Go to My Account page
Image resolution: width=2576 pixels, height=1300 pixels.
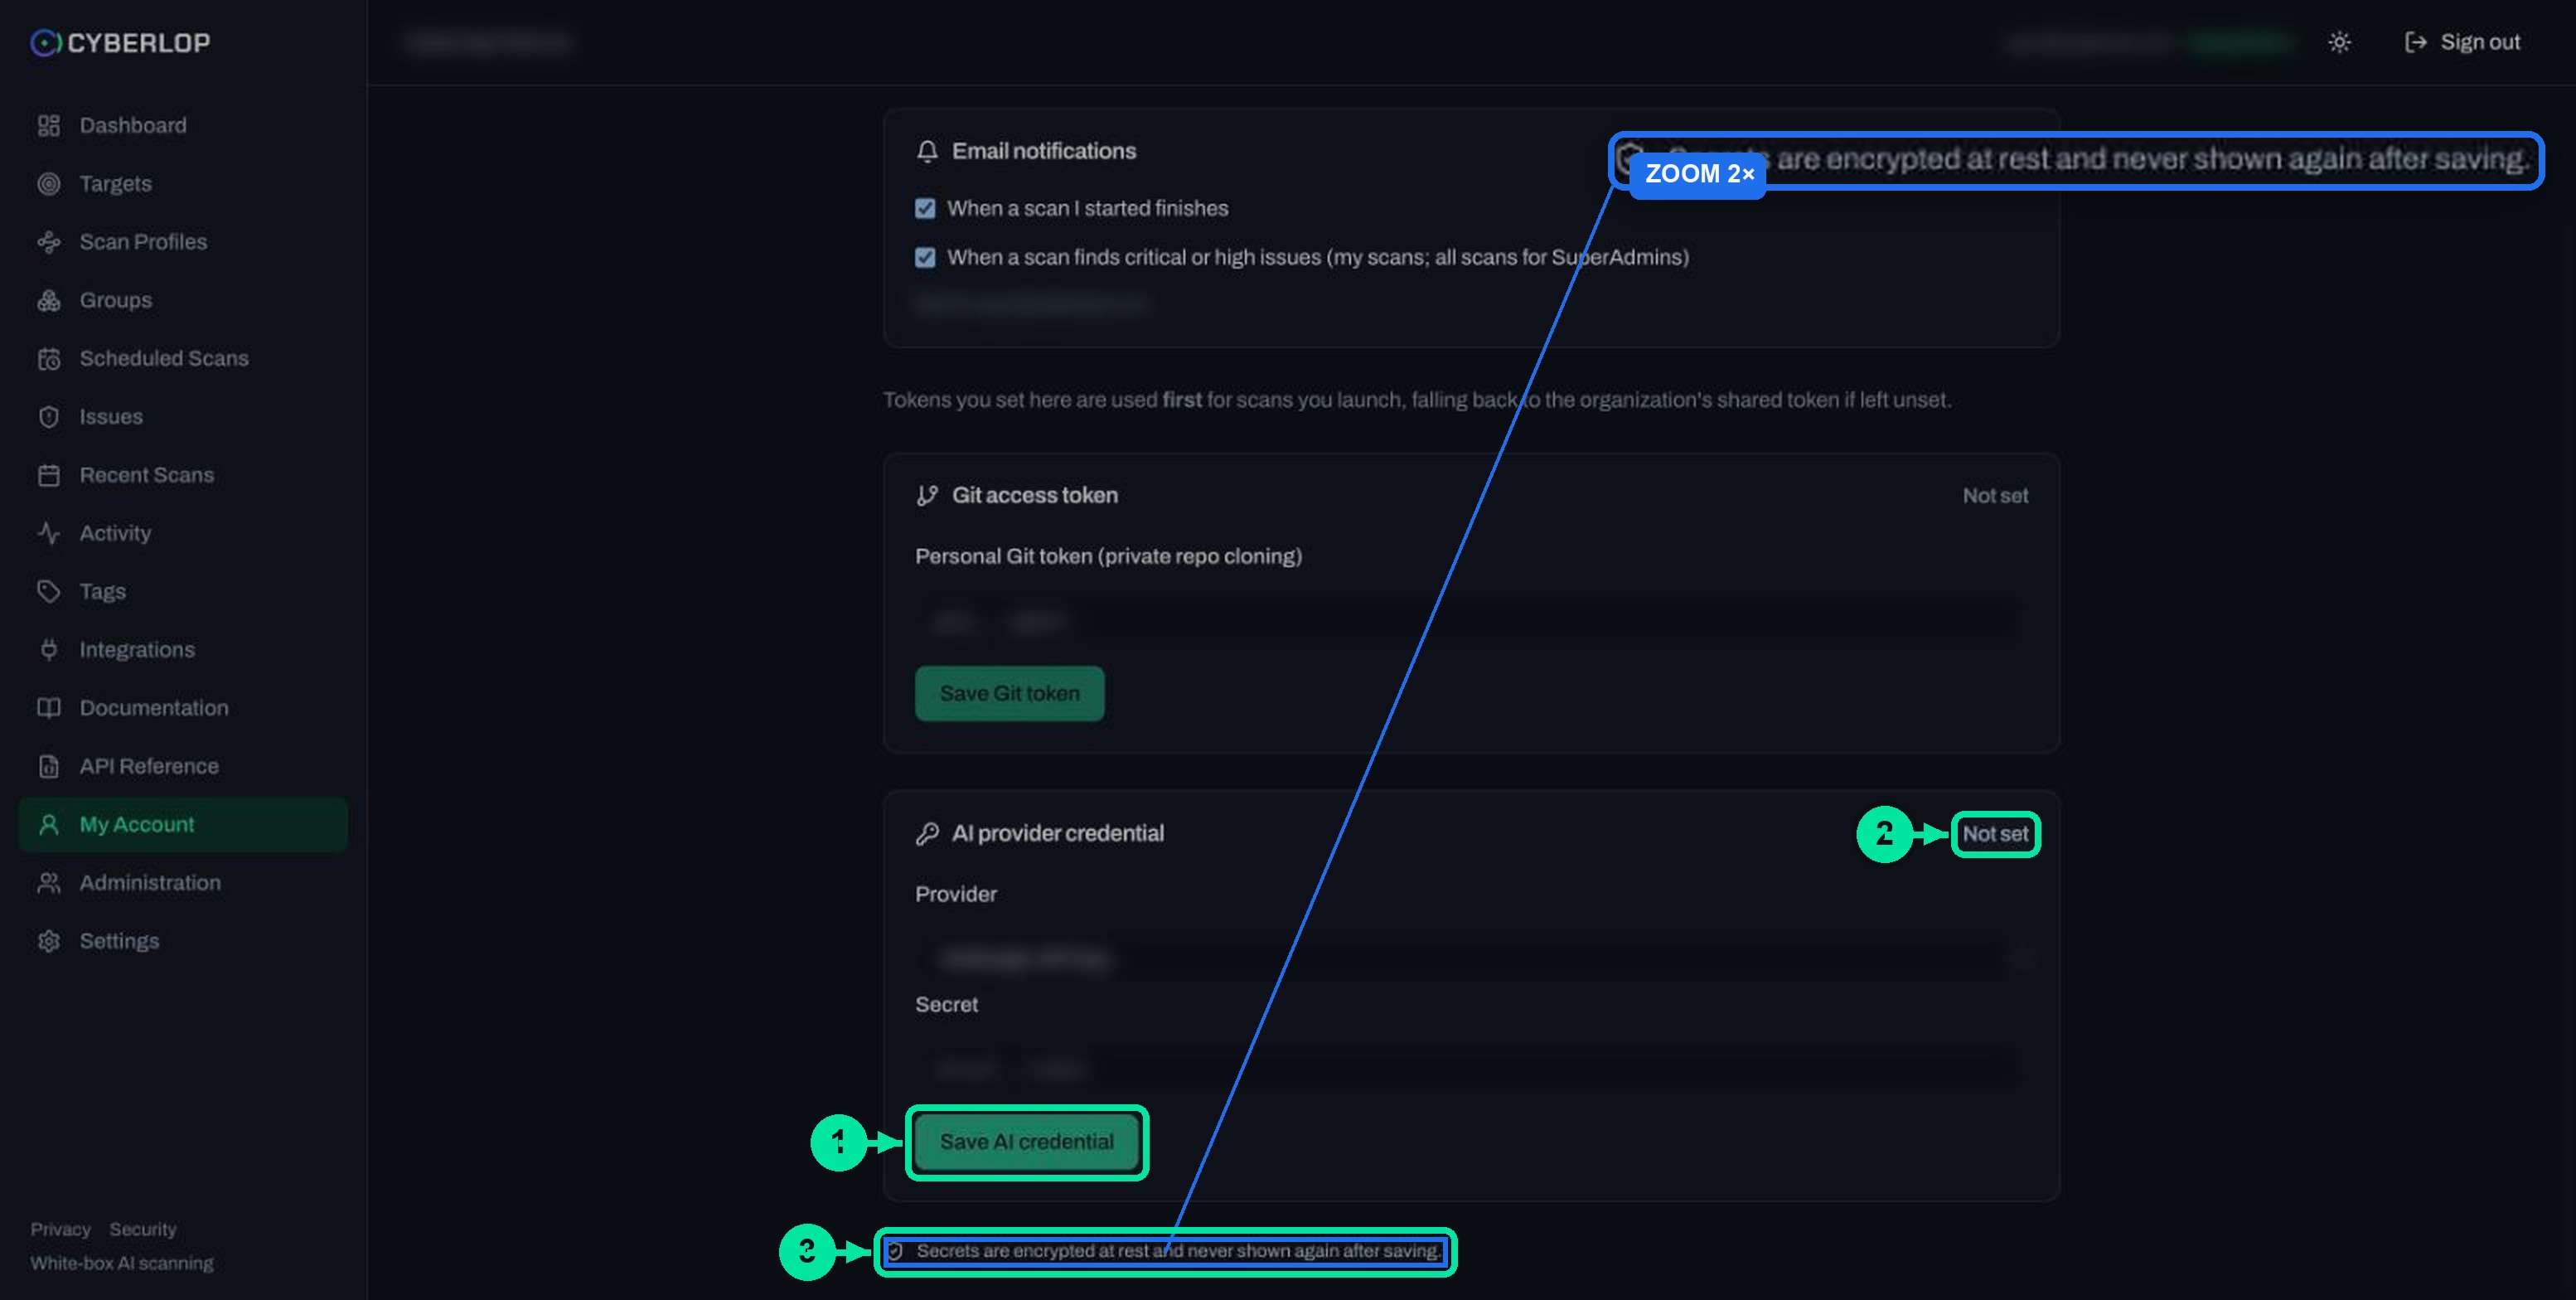[x=183, y=825]
